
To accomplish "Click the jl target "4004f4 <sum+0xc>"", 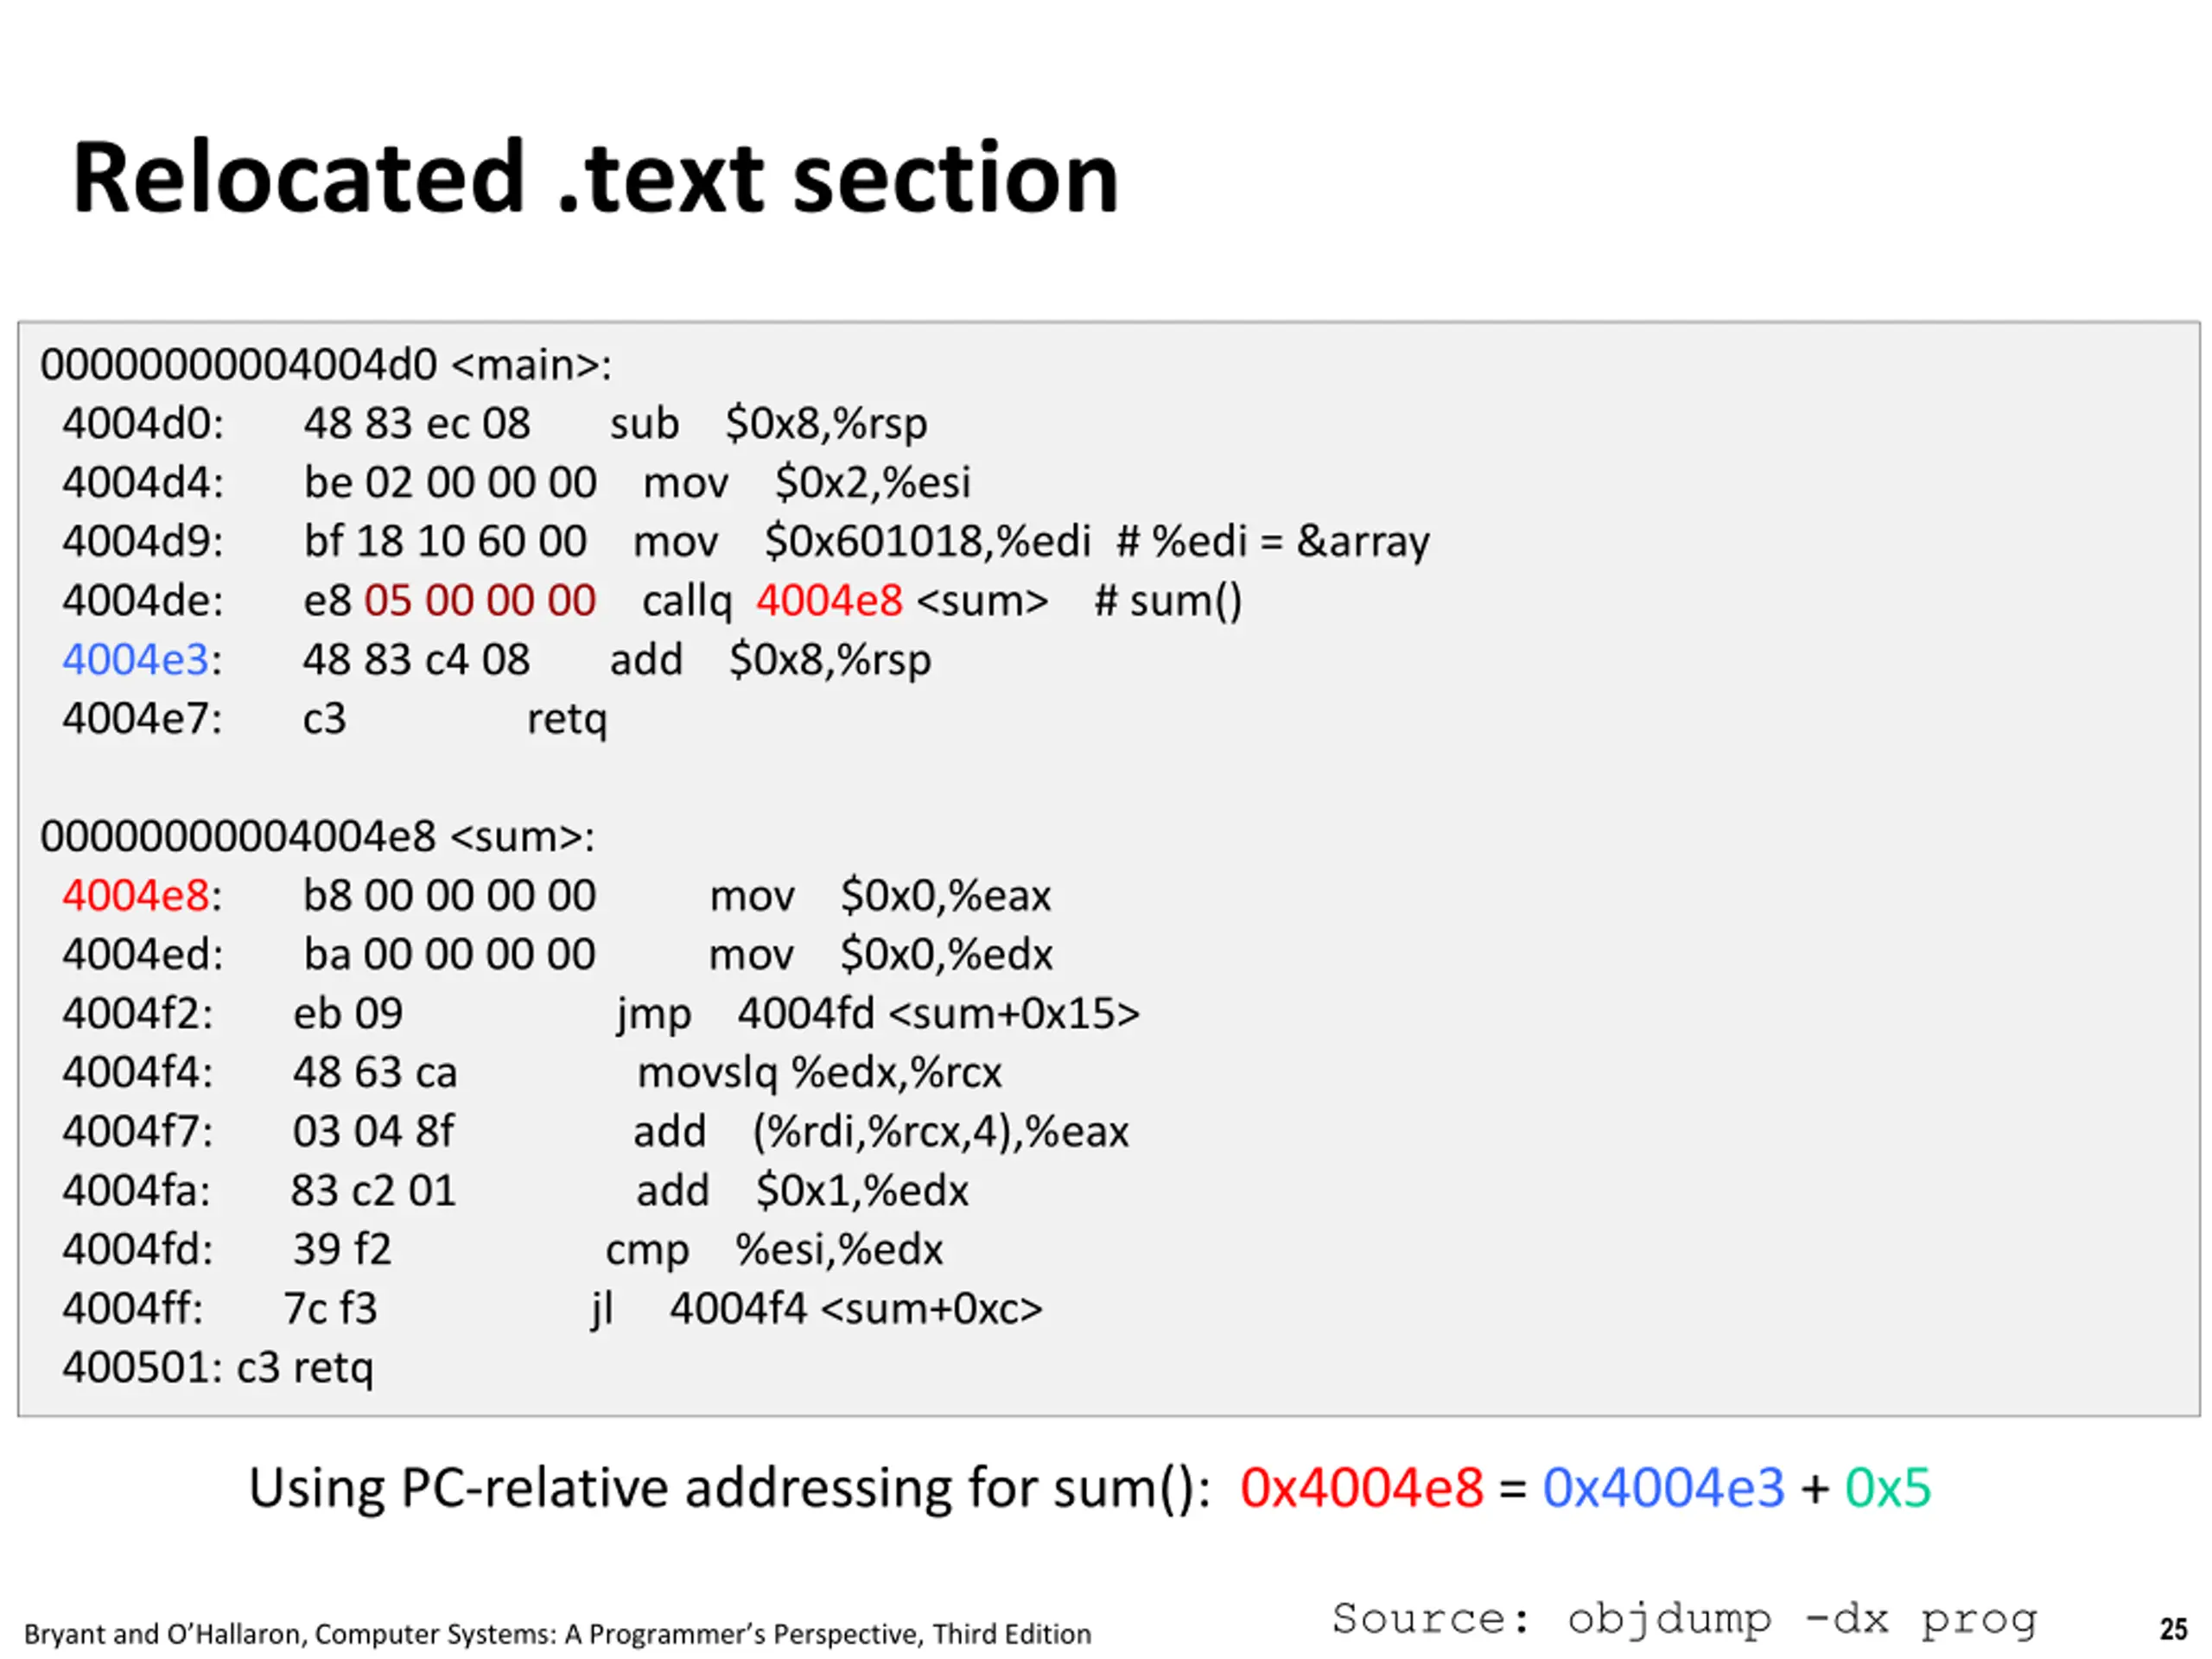I will [x=856, y=1308].
